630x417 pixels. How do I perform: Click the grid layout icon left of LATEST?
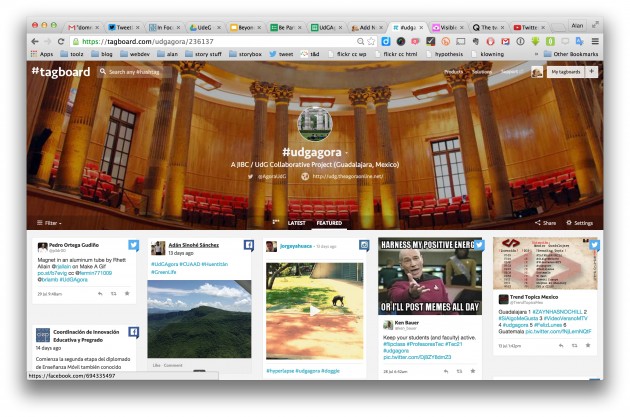(276, 222)
